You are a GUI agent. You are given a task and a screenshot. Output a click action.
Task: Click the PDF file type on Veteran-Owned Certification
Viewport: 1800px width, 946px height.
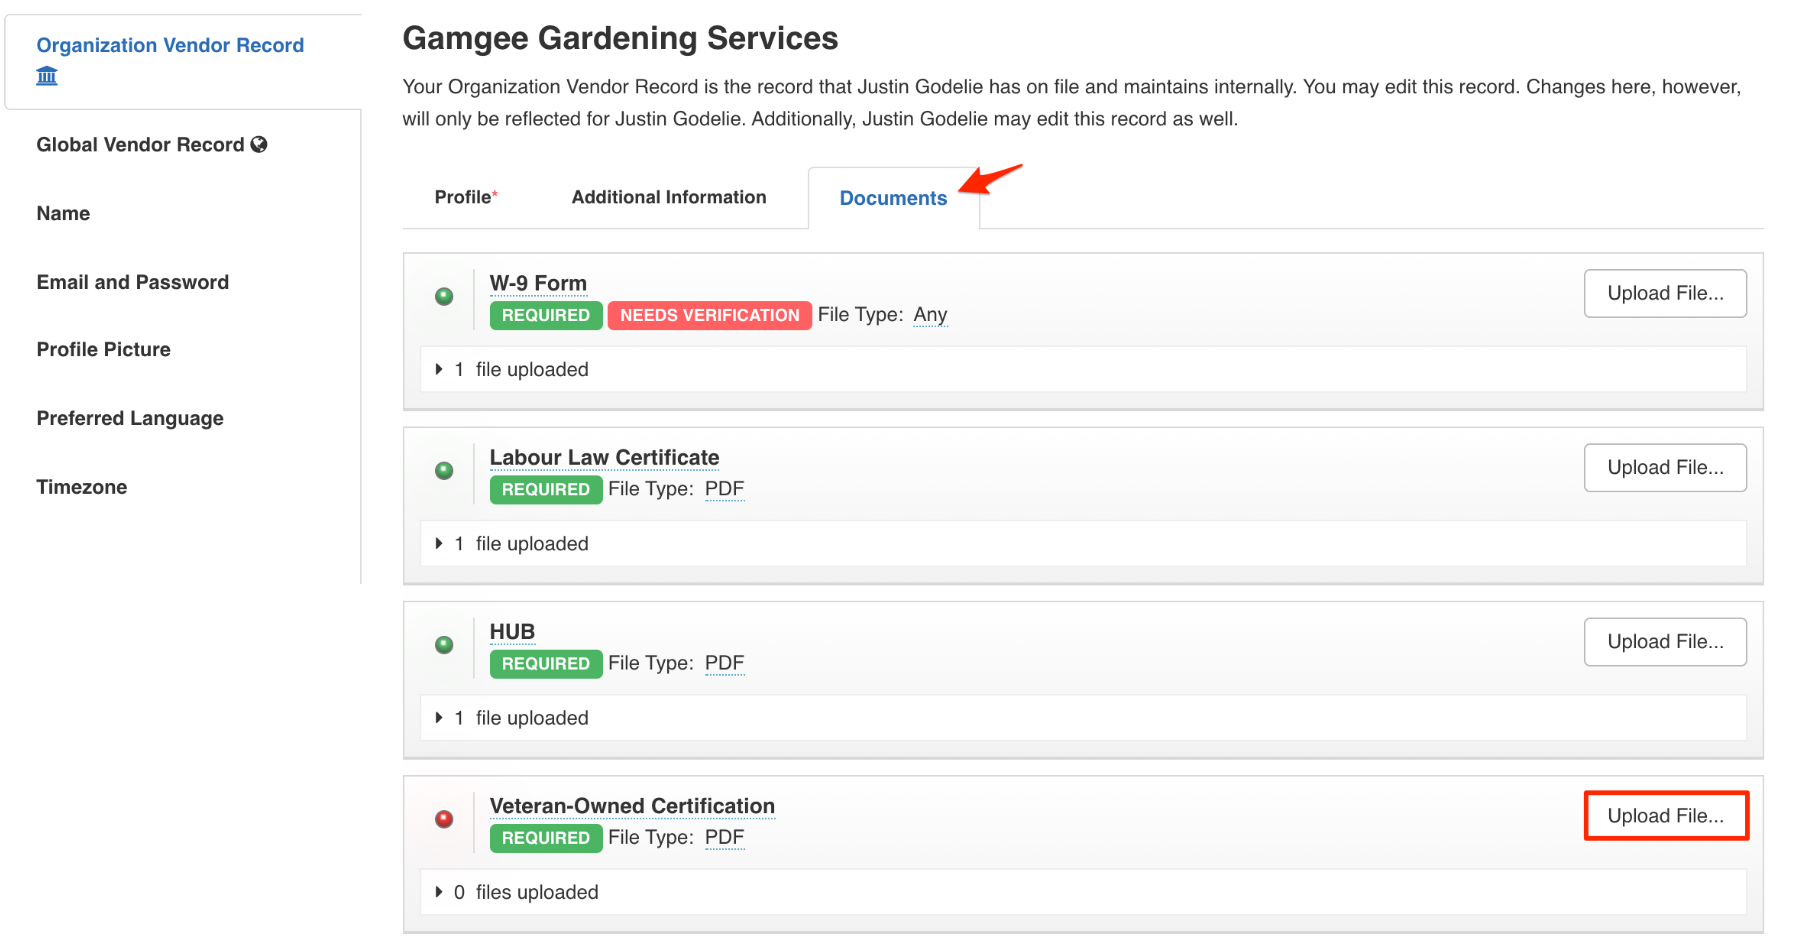point(725,837)
